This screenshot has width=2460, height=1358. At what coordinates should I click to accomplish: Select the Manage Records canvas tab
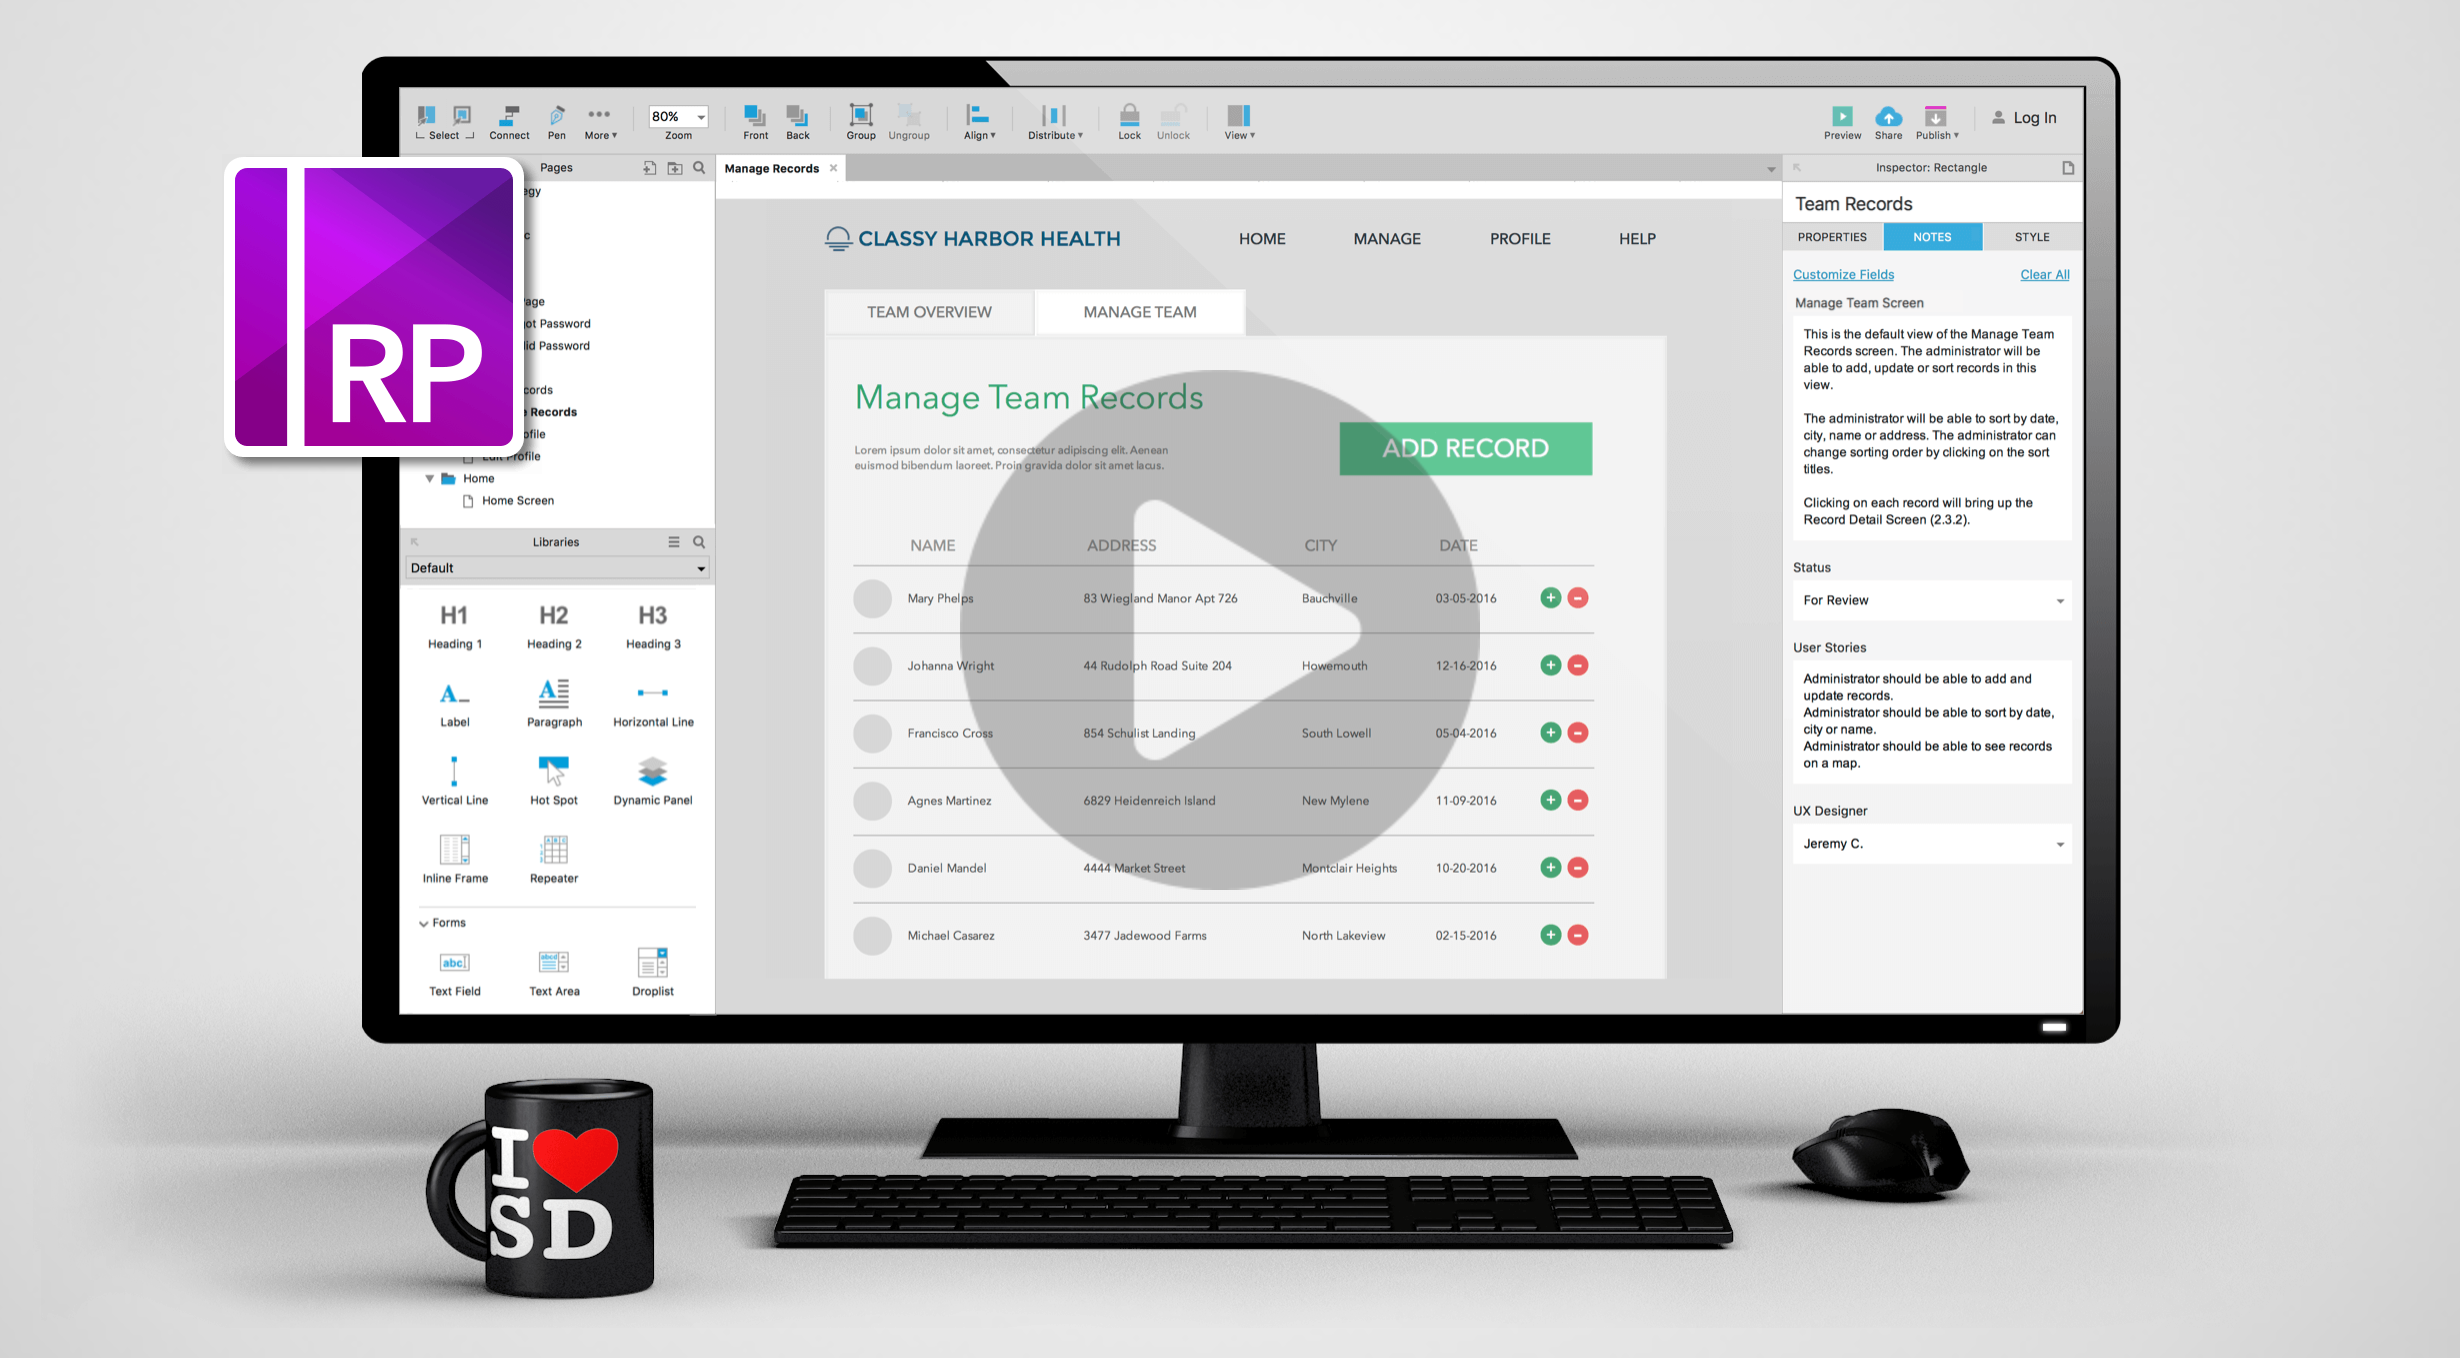click(771, 168)
